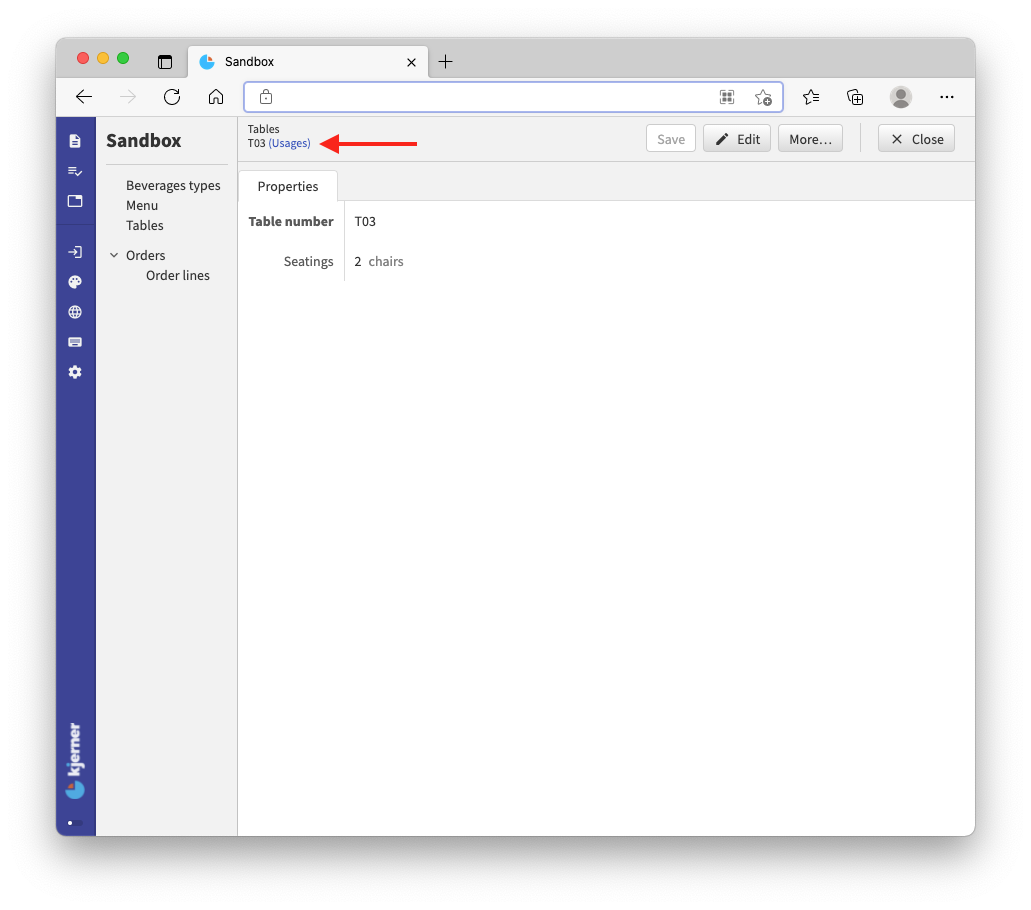Open the tab actions icon left of the Sandbox tab

(x=165, y=62)
